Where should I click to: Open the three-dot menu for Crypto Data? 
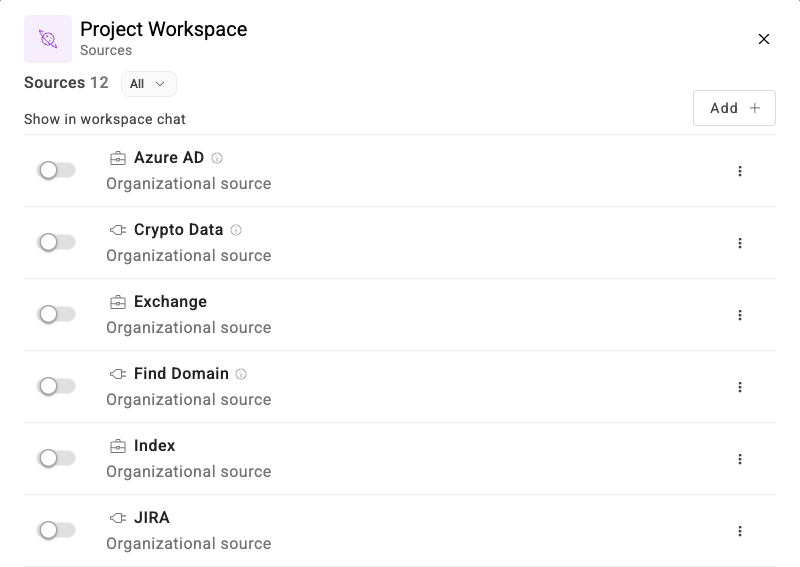[x=740, y=243]
